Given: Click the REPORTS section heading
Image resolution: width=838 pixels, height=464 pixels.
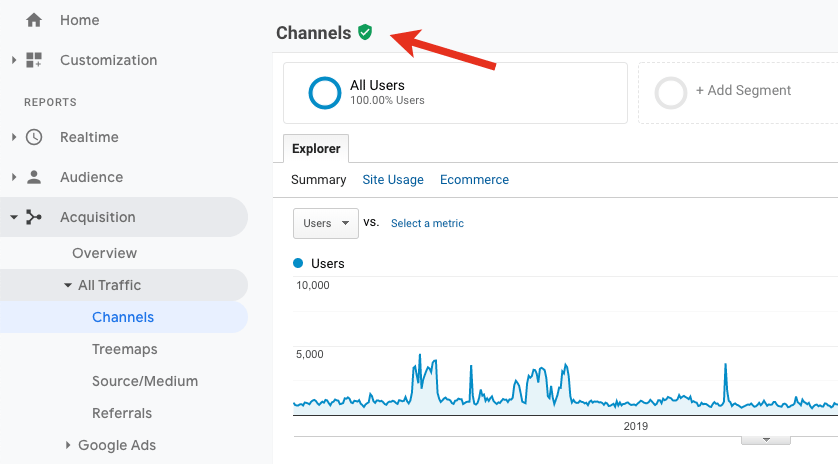Looking at the screenshot, I should tap(50, 102).
